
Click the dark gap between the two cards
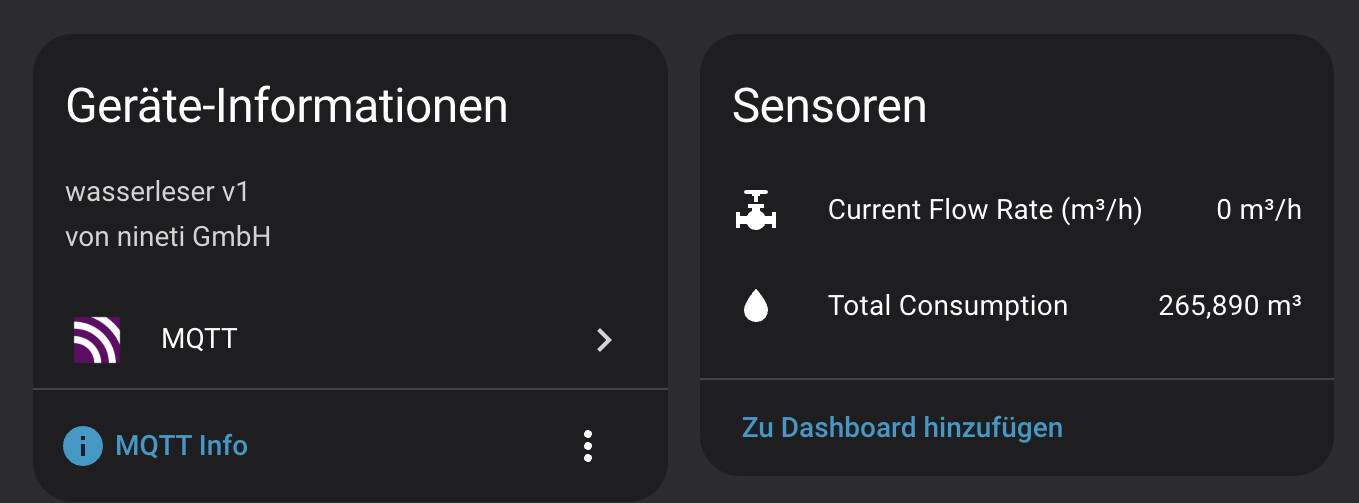pyautogui.click(x=684, y=250)
